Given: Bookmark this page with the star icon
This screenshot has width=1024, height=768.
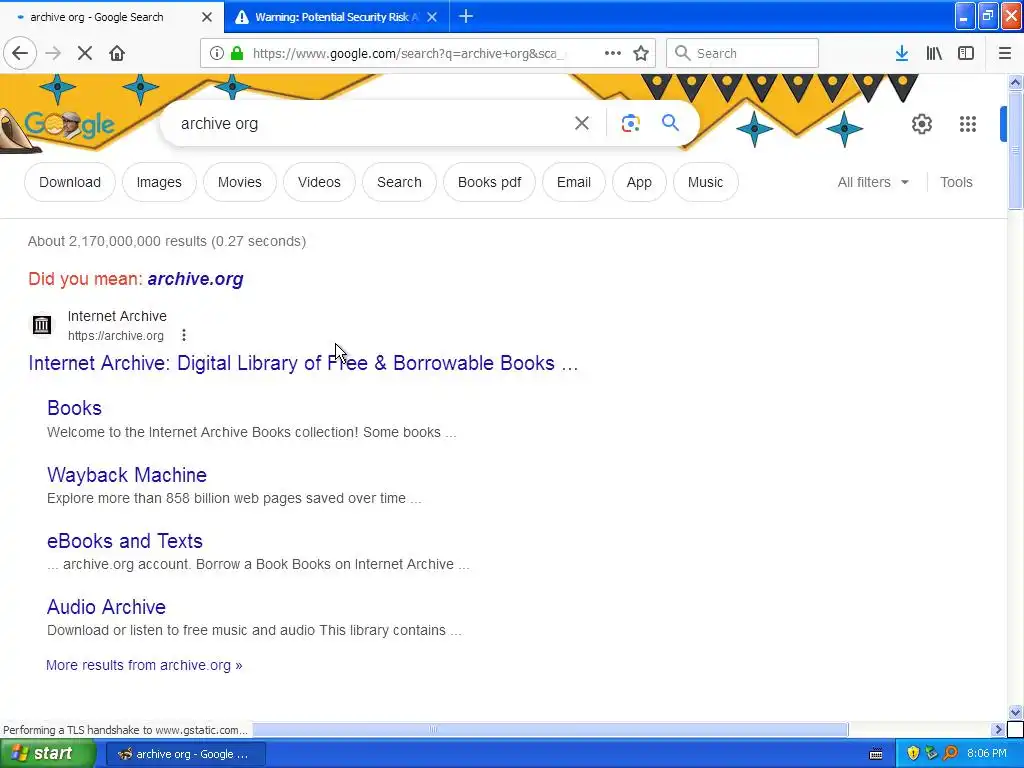Looking at the screenshot, I should (641, 53).
